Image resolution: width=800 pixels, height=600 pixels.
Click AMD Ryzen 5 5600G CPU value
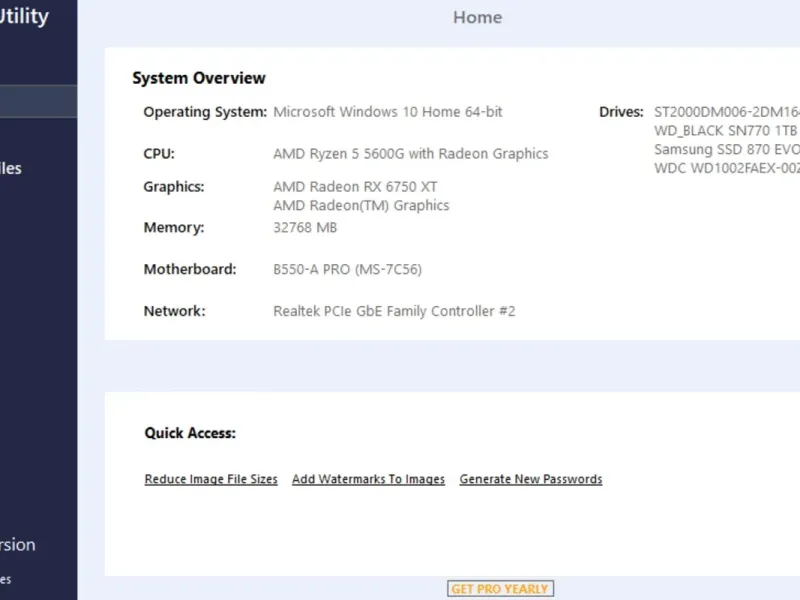(x=411, y=154)
